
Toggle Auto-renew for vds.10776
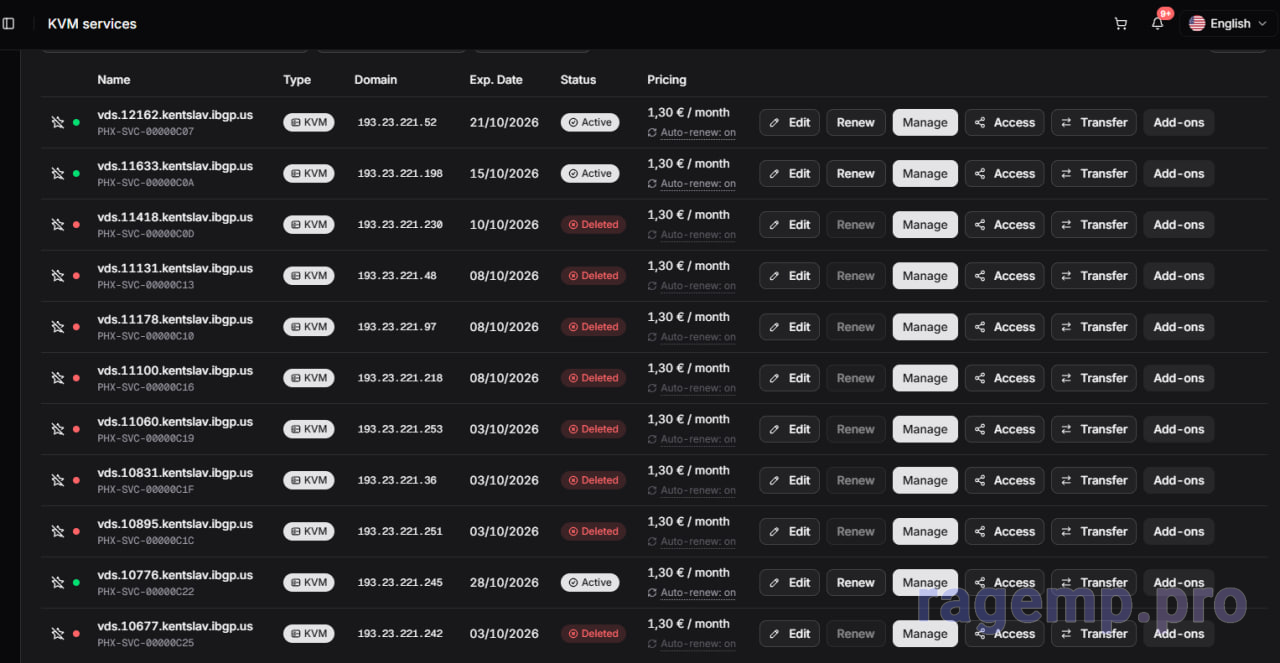coord(691,592)
